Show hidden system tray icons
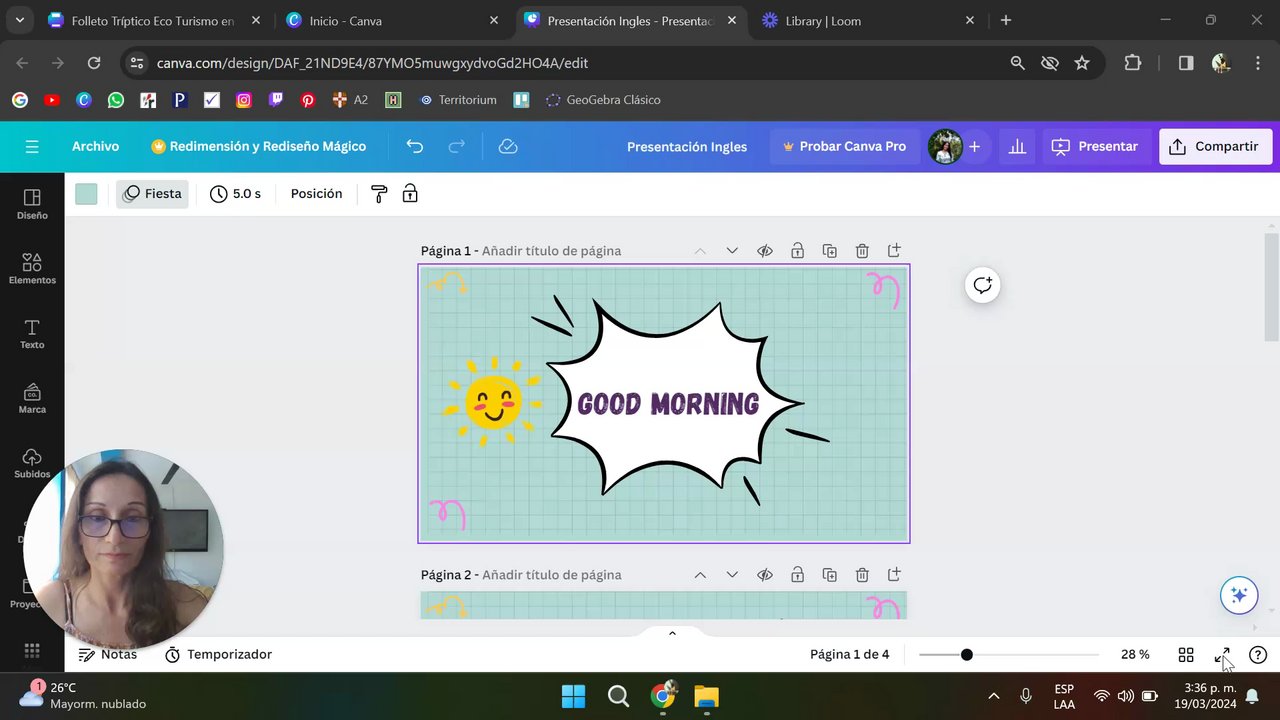The height and width of the screenshot is (720, 1280). click(993, 696)
